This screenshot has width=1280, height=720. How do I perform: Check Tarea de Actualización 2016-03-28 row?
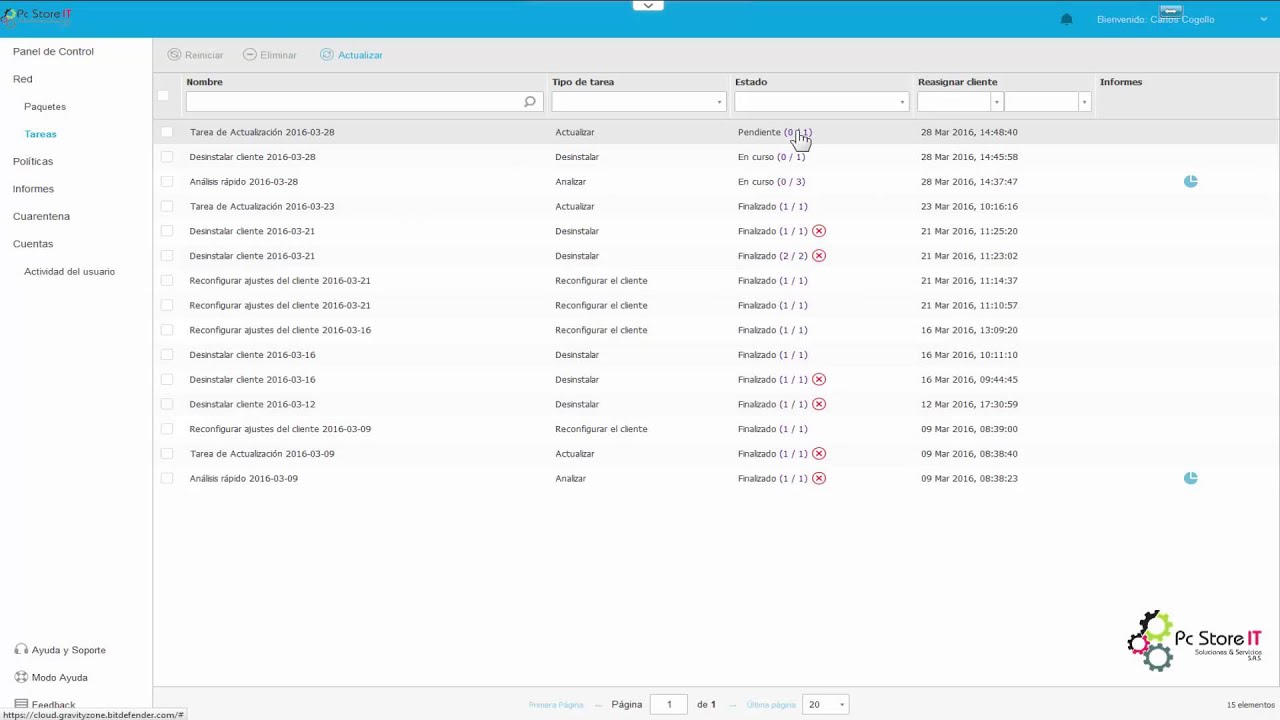click(x=167, y=132)
